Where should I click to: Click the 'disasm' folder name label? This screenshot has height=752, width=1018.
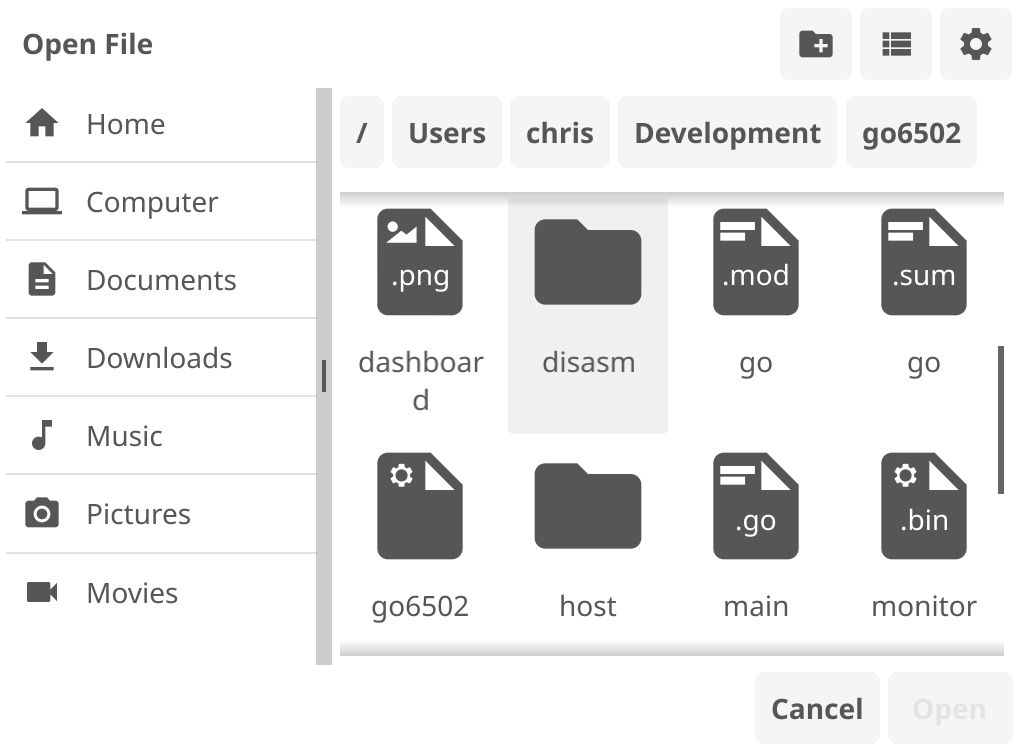[x=588, y=362]
